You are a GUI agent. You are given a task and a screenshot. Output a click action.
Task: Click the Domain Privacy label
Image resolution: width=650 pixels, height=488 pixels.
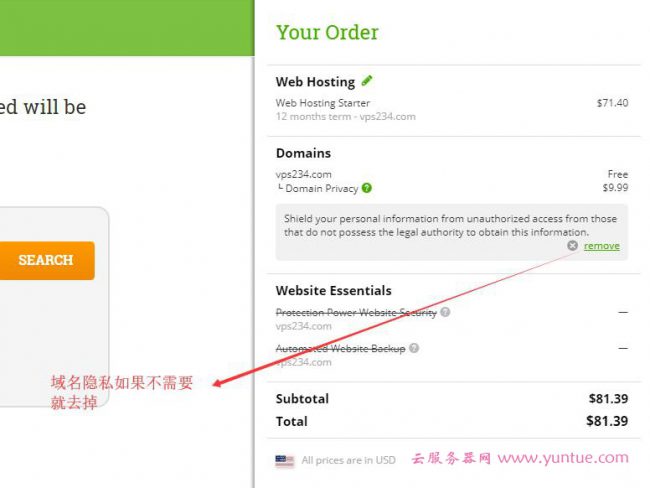[321, 189]
